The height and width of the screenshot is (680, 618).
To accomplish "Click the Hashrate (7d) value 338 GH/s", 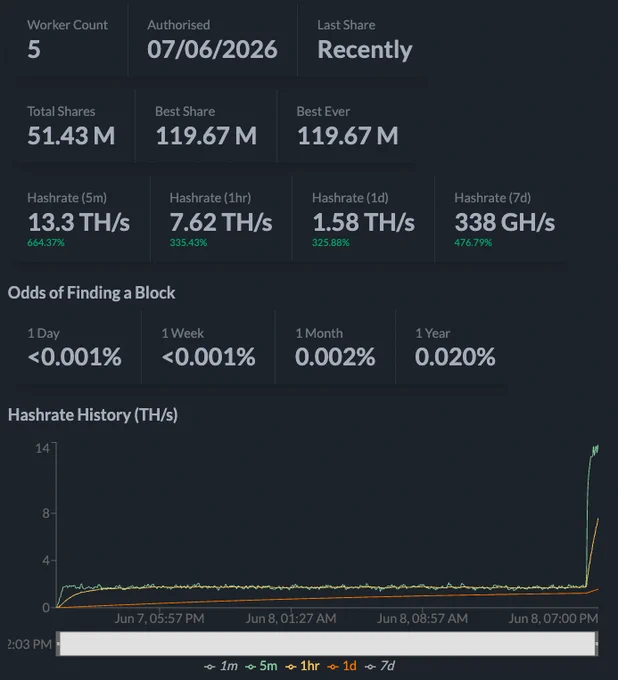I will coord(505,222).
